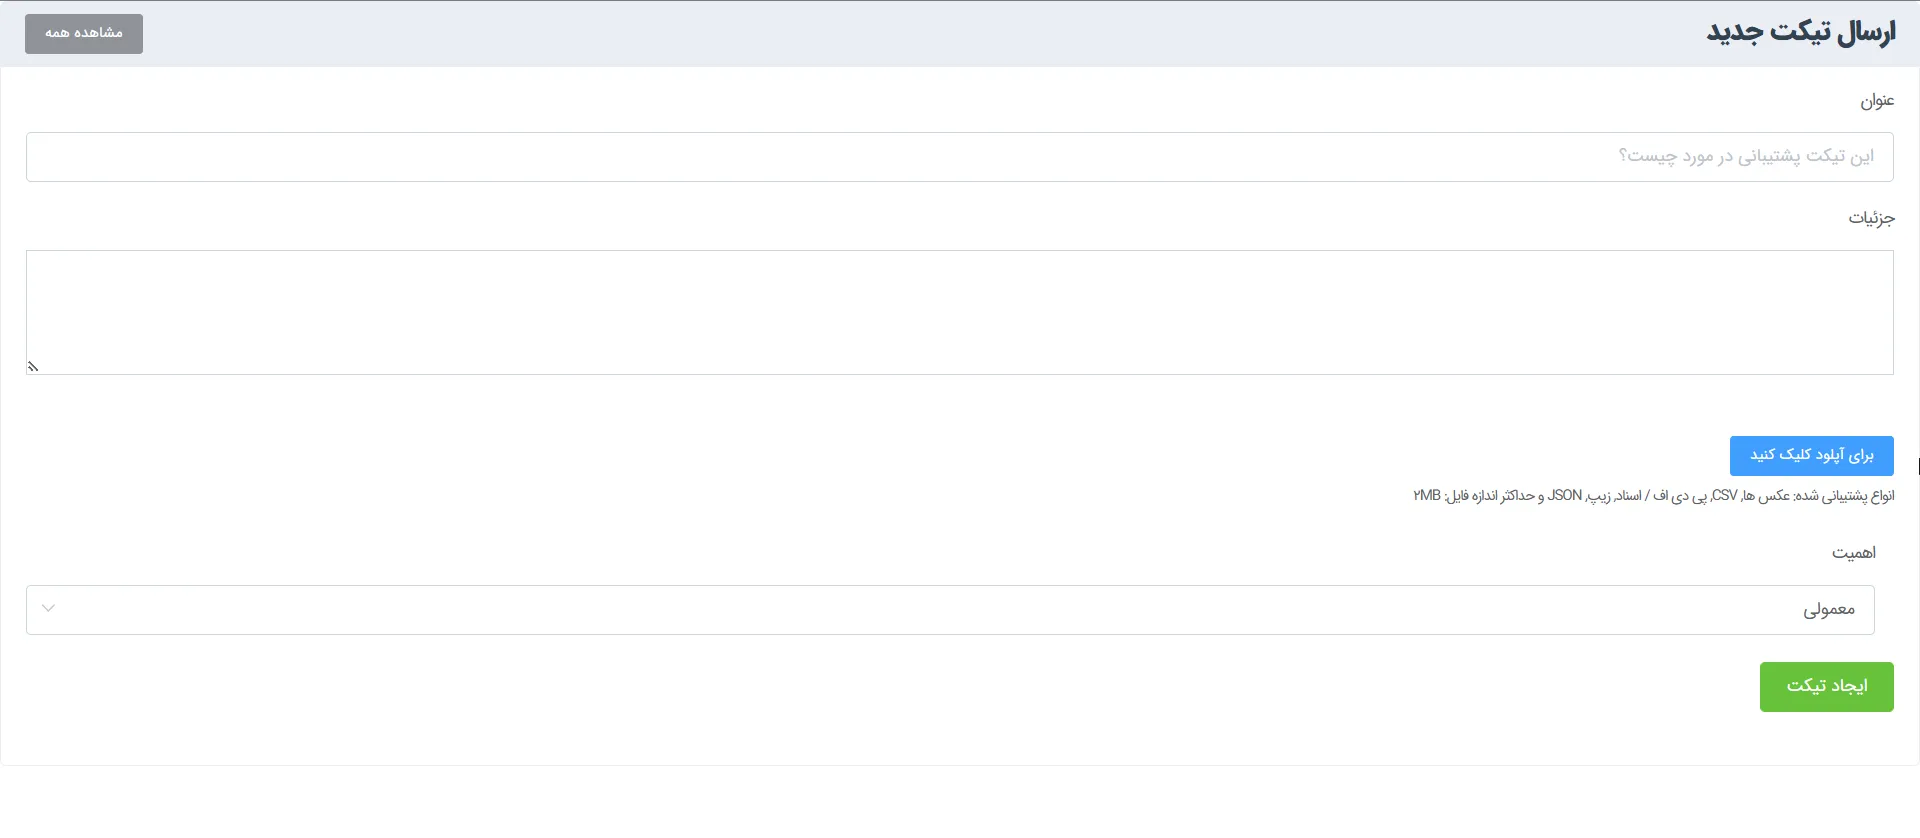Click the برای آپلود کلیک کنید button
1920x838 pixels.
click(1812, 456)
